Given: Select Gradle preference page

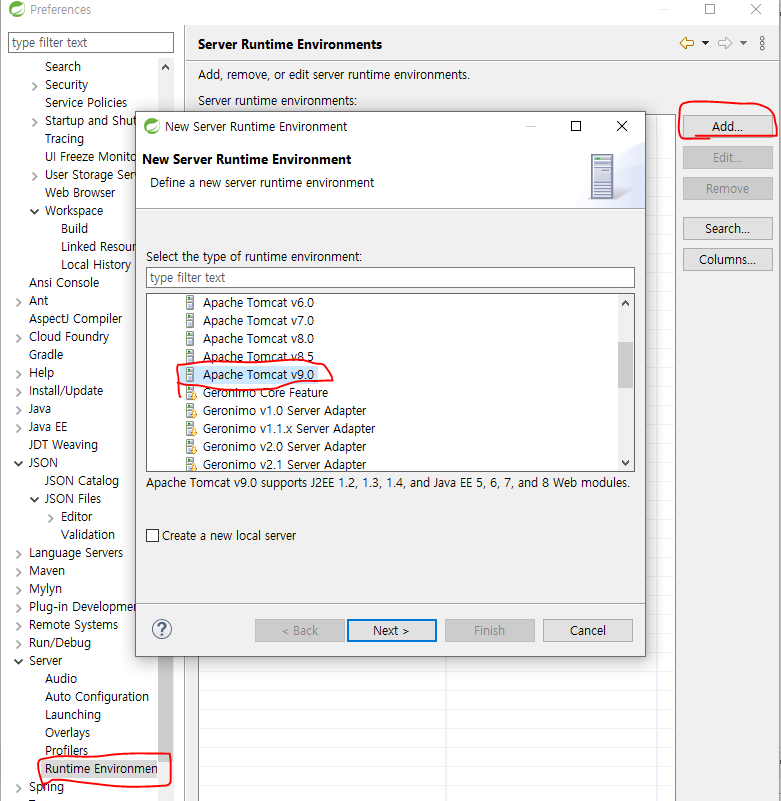Looking at the screenshot, I should pos(46,355).
